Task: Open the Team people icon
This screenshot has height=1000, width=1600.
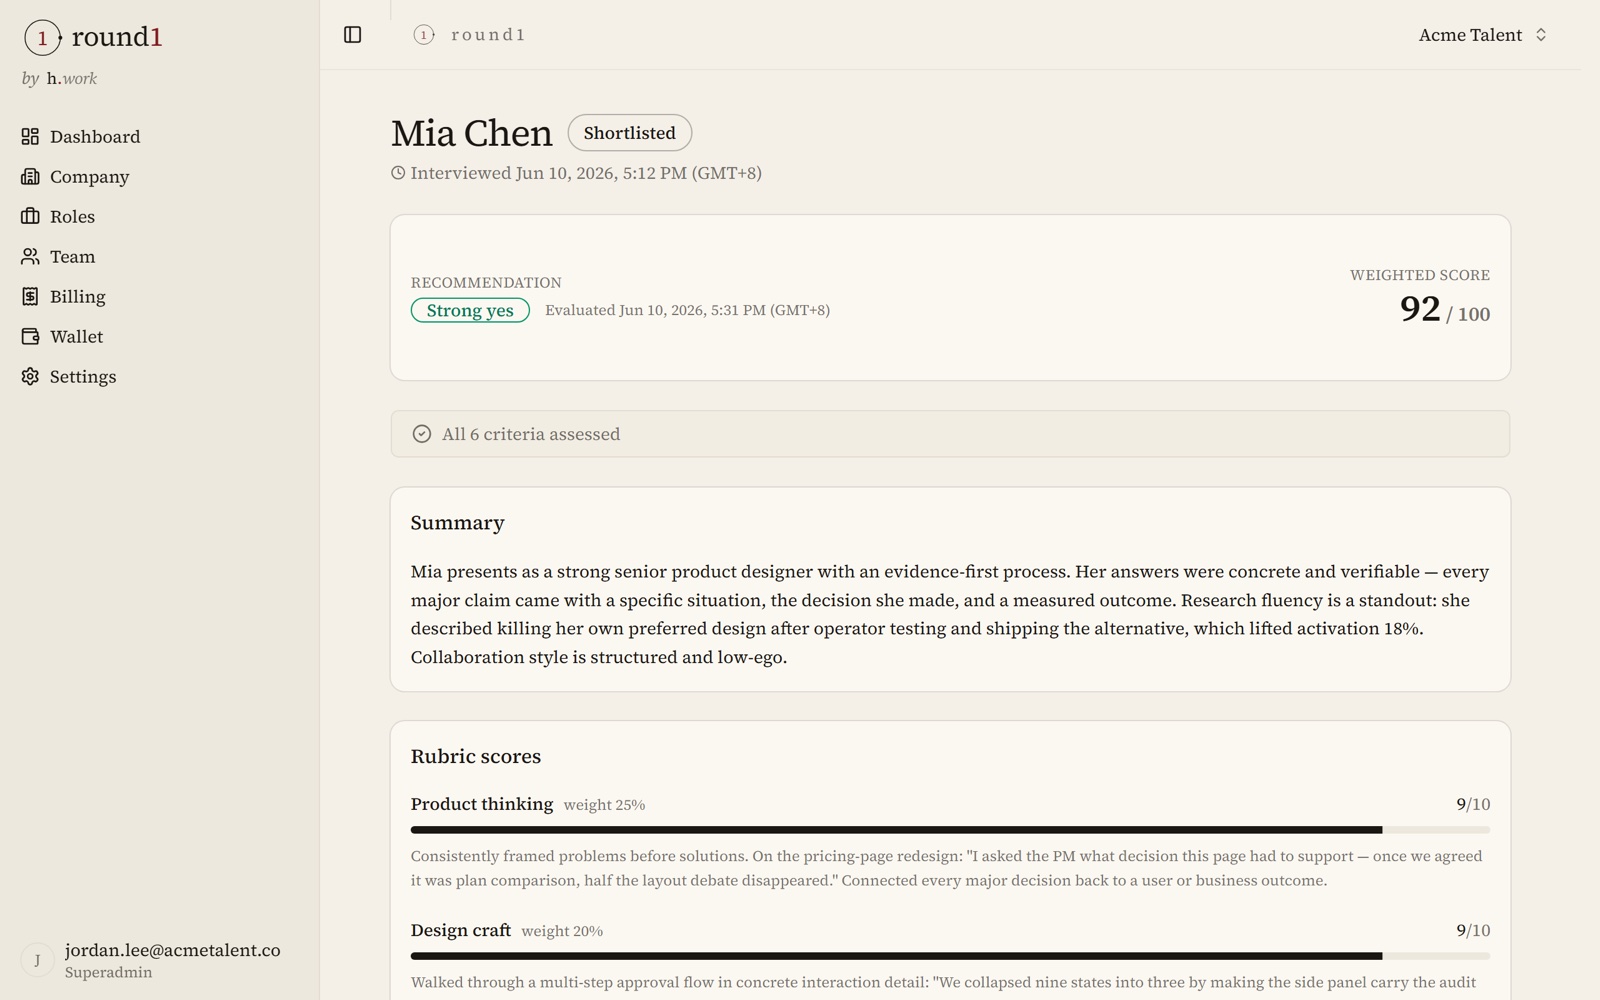Action: click(x=30, y=256)
